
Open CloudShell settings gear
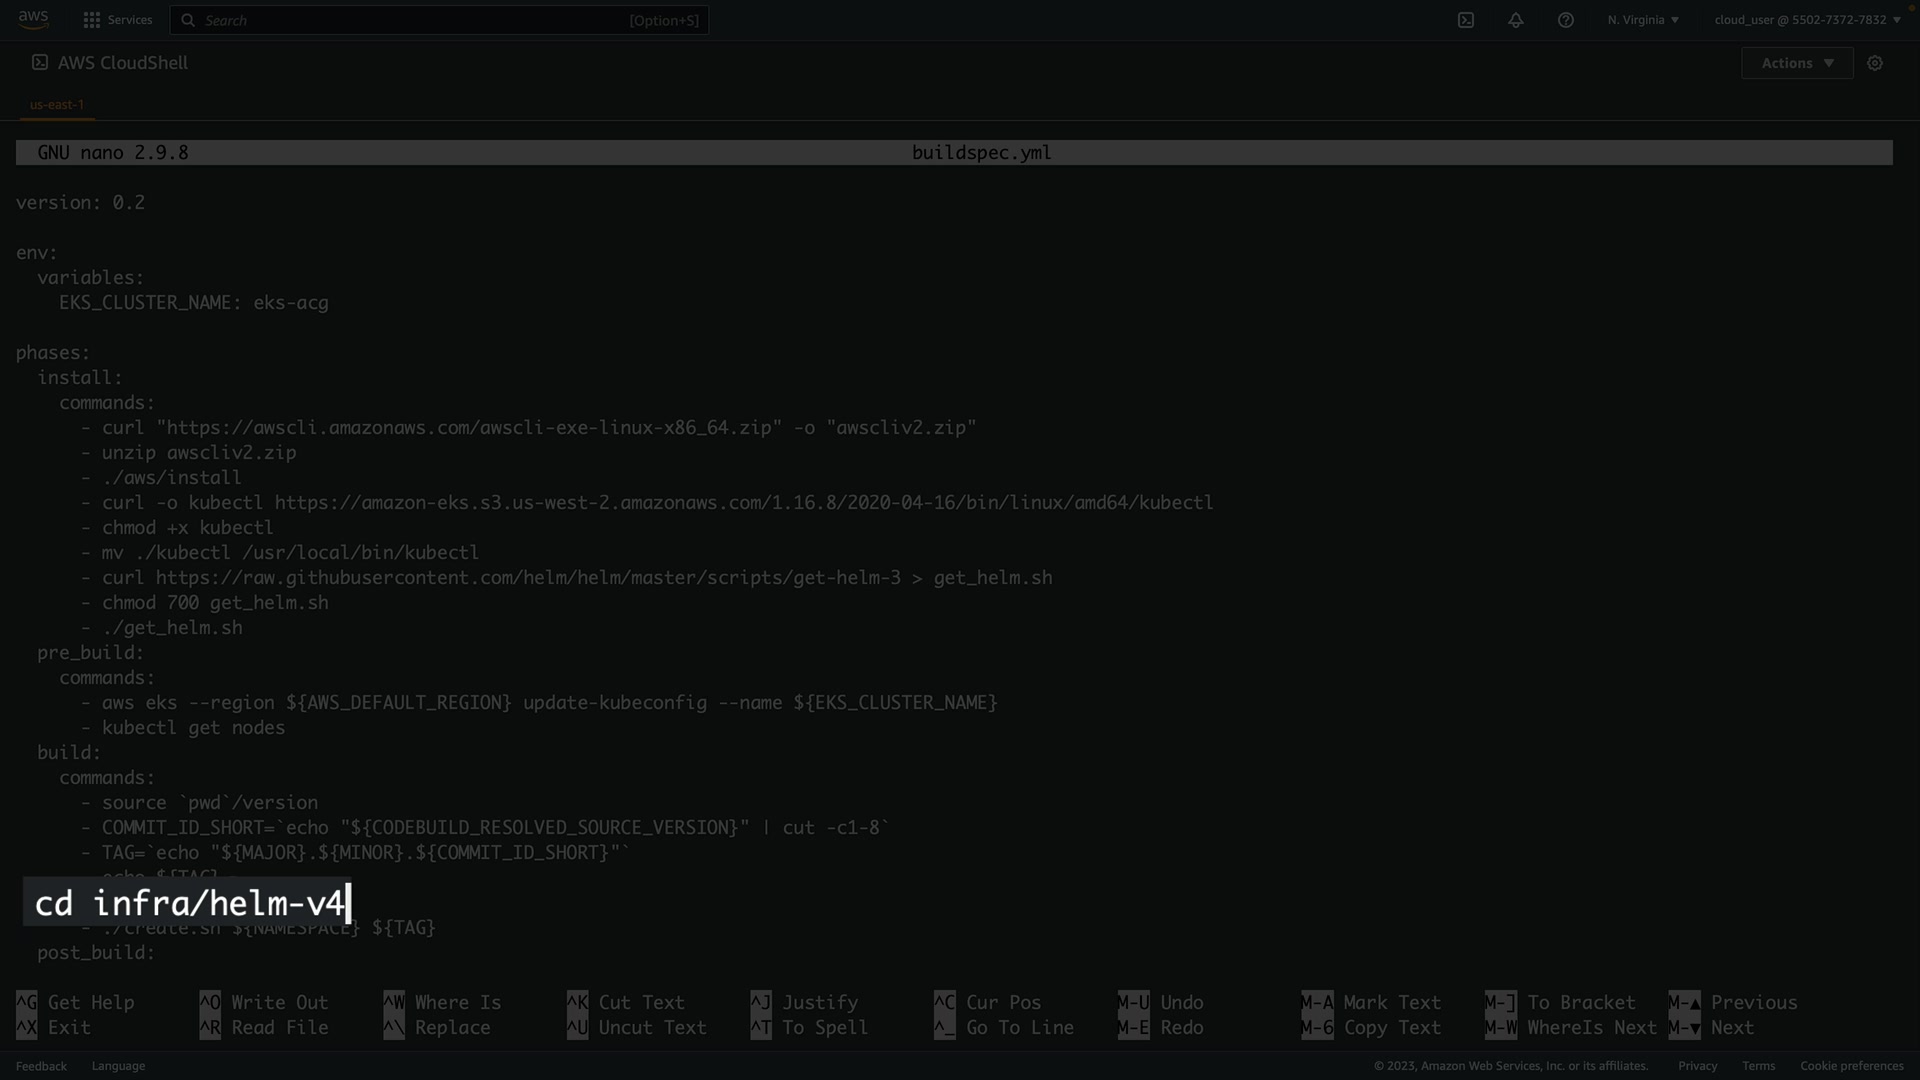pos(1875,63)
